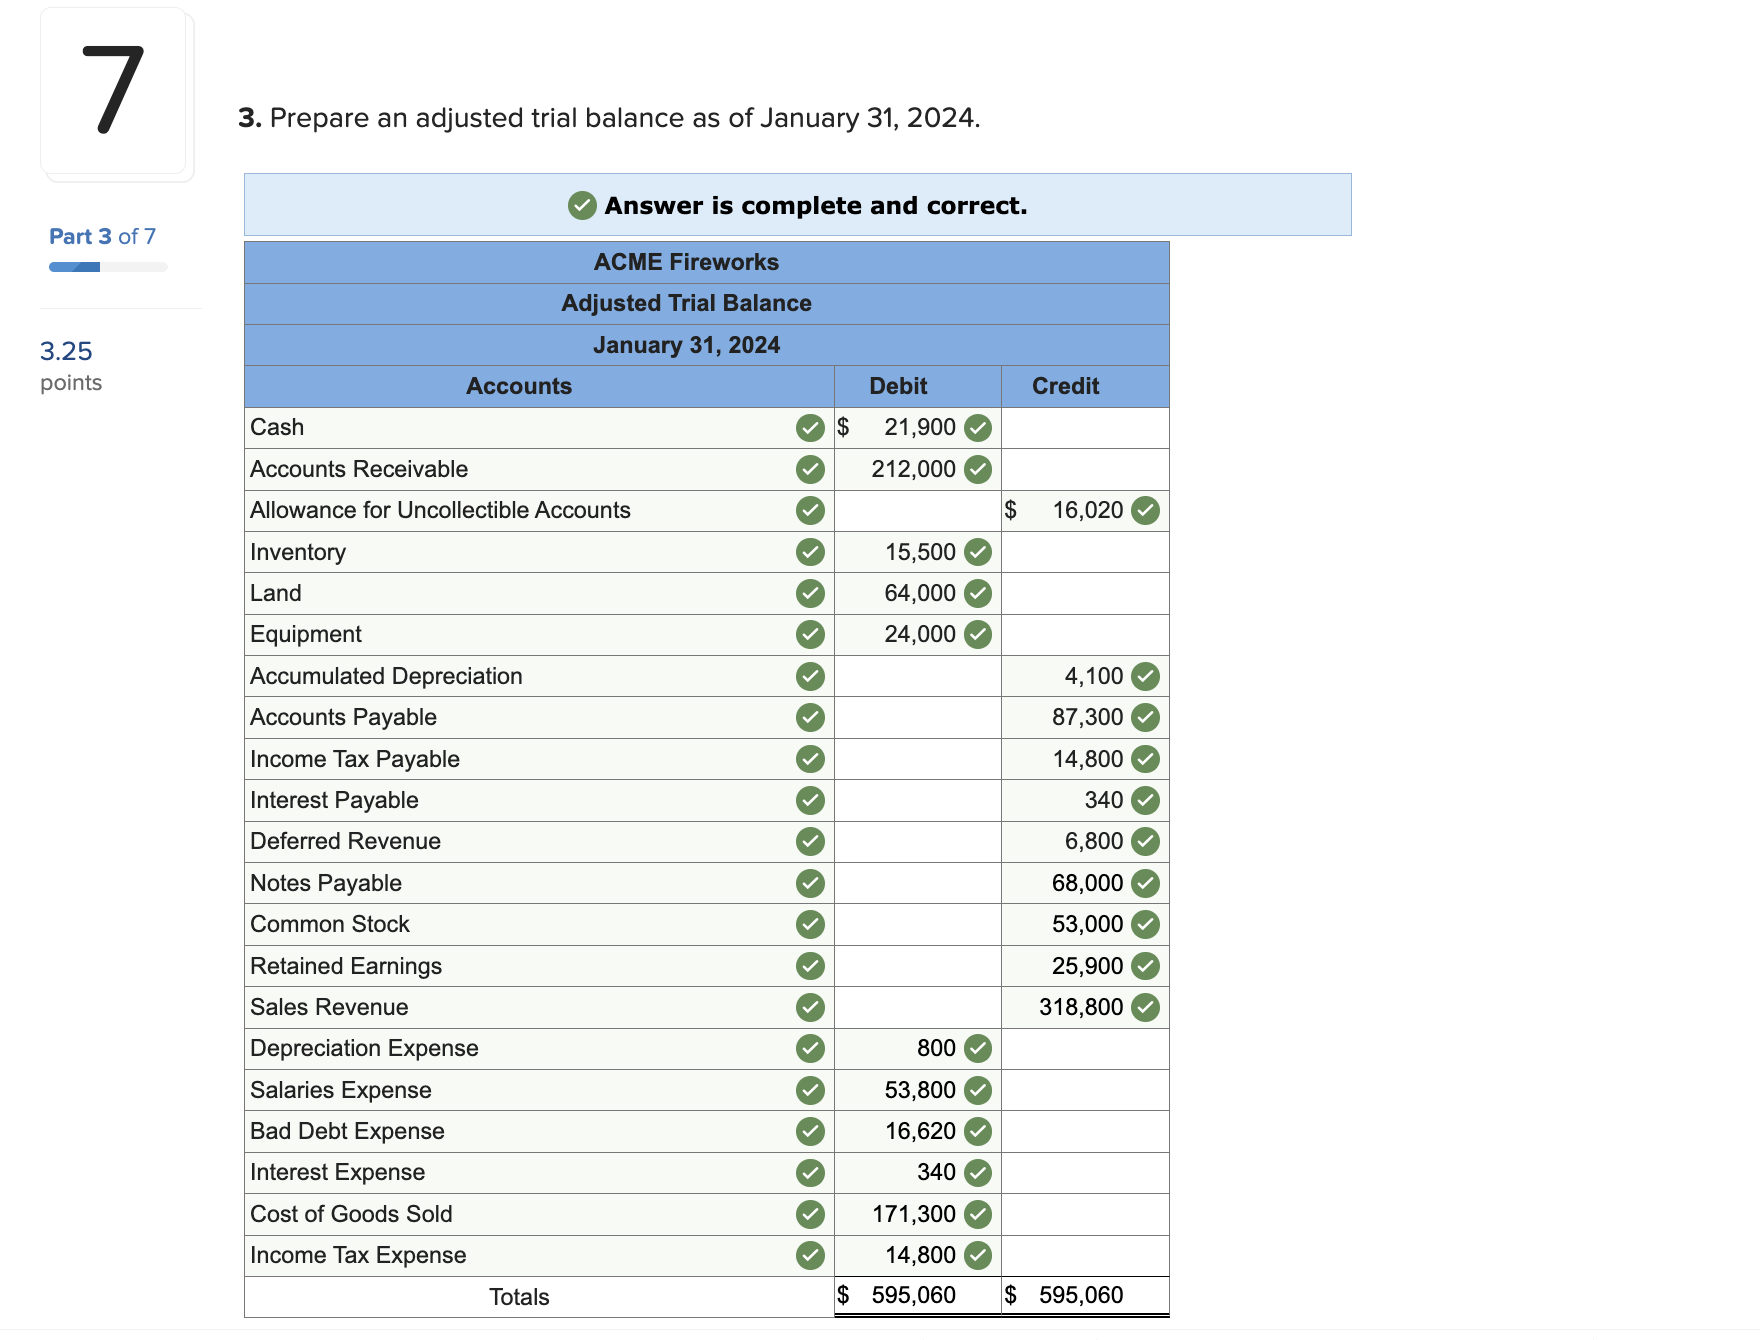Image resolution: width=1760 pixels, height=1340 pixels.
Task: Click the "3. Prepare an adjusted trial balance" instruction
Action: pyautogui.click(x=609, y=118)
